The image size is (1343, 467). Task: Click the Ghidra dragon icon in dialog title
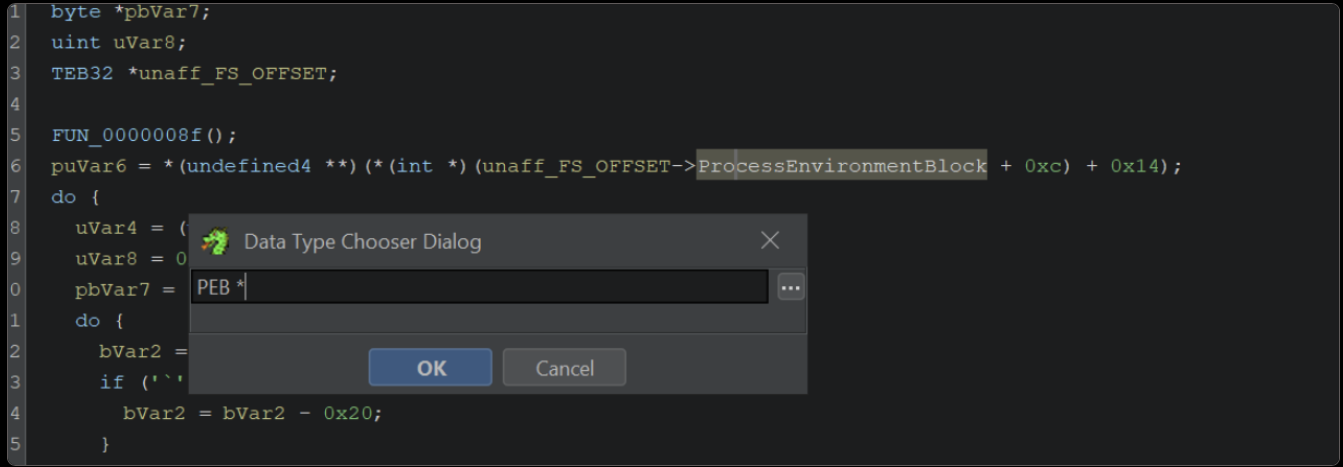click(215, 241)
